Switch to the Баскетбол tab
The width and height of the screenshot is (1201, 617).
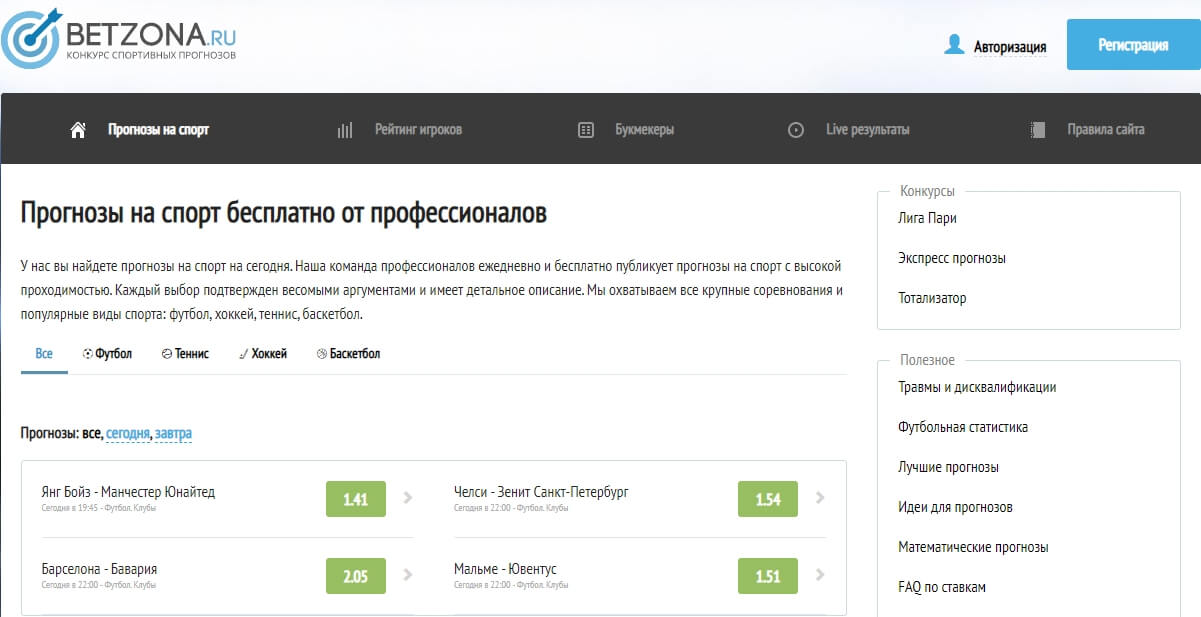(x=348, y=354)
